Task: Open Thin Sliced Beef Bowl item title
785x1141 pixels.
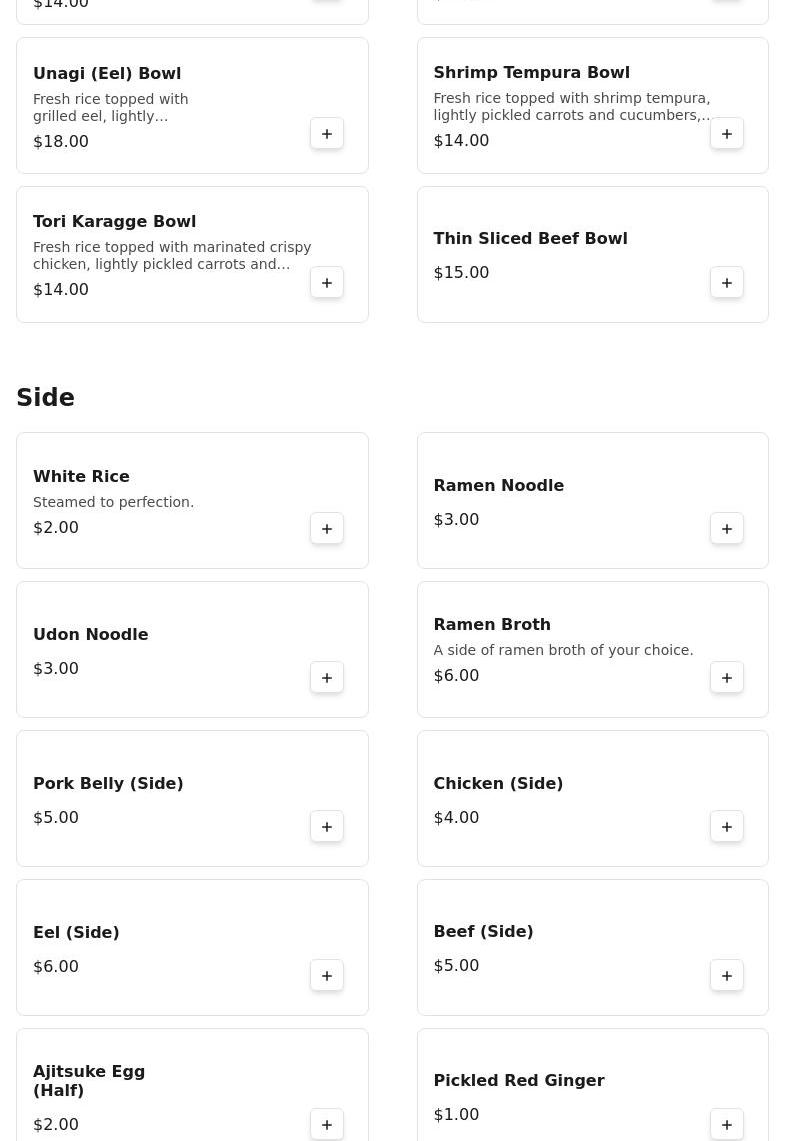Action: pyautogui.click(x=530, y=239)
